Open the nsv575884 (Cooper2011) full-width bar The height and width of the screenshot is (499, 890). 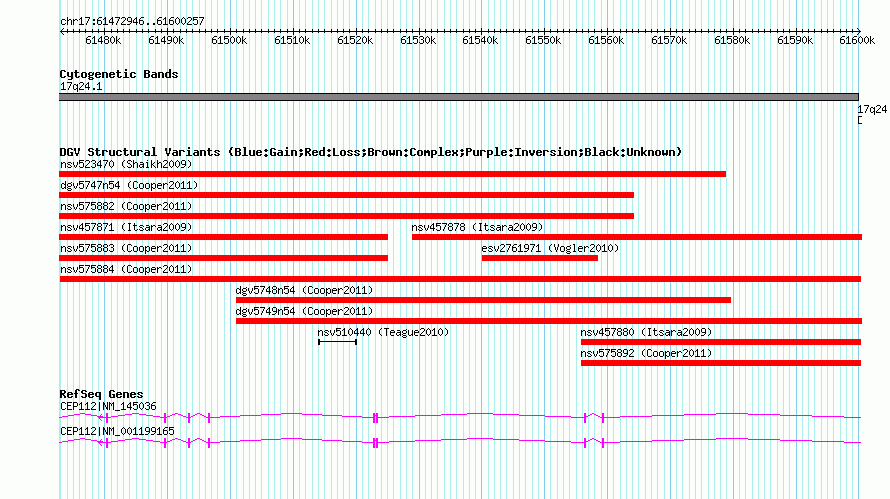coord(460,279)
